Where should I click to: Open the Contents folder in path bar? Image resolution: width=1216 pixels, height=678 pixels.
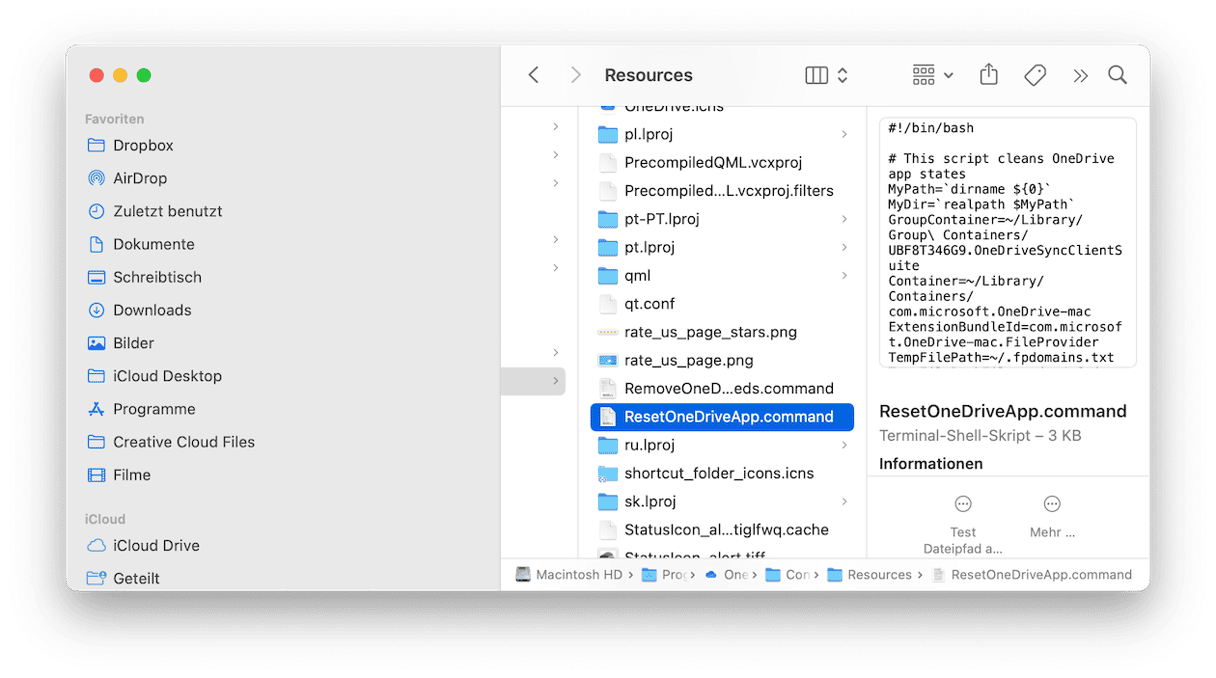(x=788, y=575)
